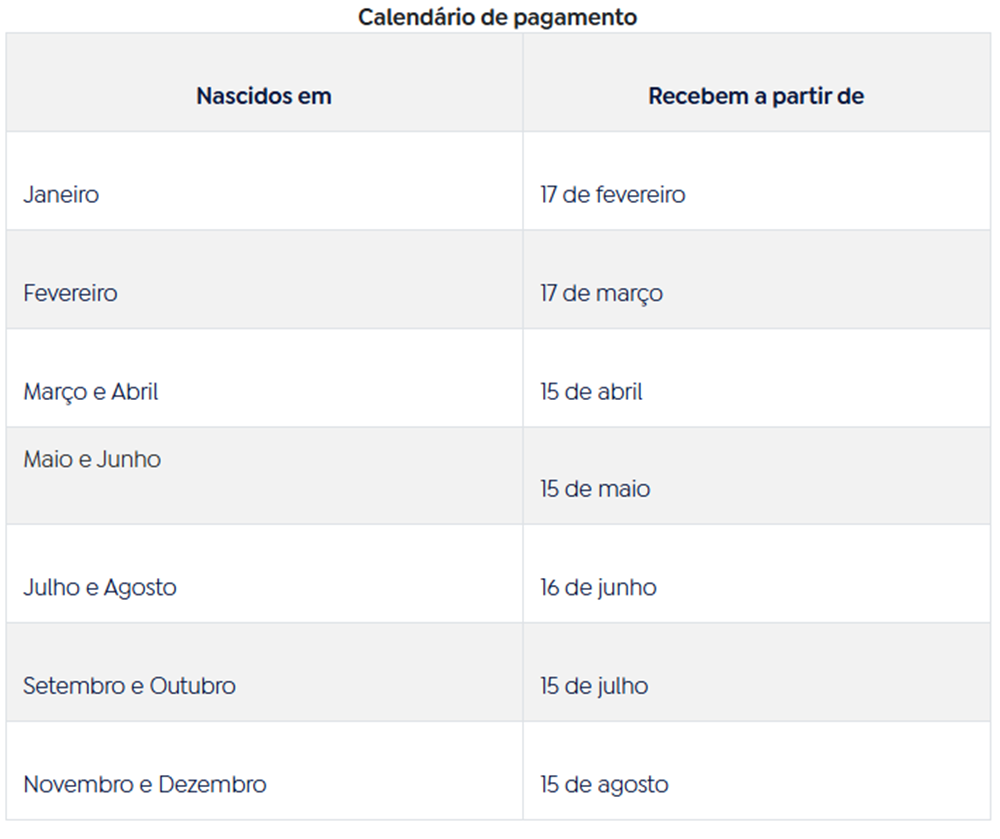Select the Fevereiro cell in Nascidos em column

[x=70, y=293]
